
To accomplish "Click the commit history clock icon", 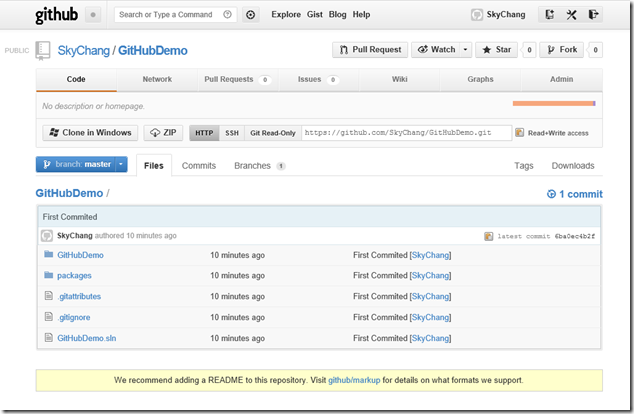I will pyautogui.click(x=551, y=194).
